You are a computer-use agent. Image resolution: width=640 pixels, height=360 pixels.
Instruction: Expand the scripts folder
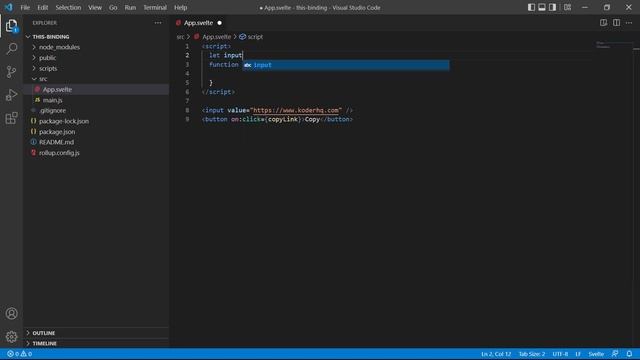[48, 69]
